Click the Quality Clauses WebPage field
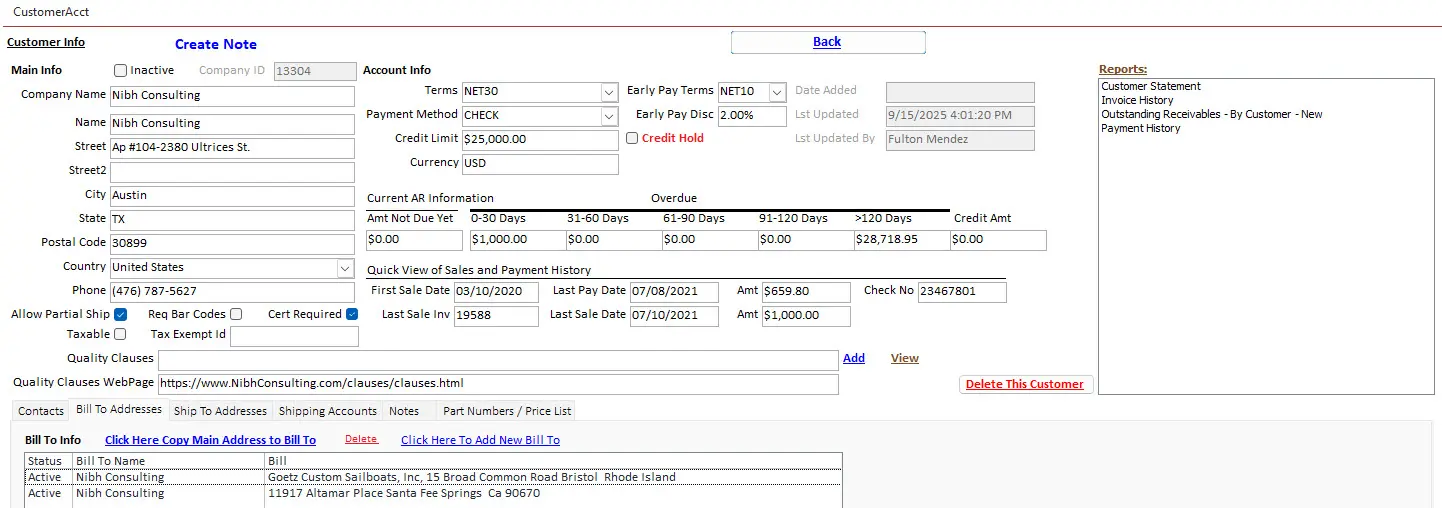The height and width of the screenshot is (508, 1442). [x=498, y=384]
